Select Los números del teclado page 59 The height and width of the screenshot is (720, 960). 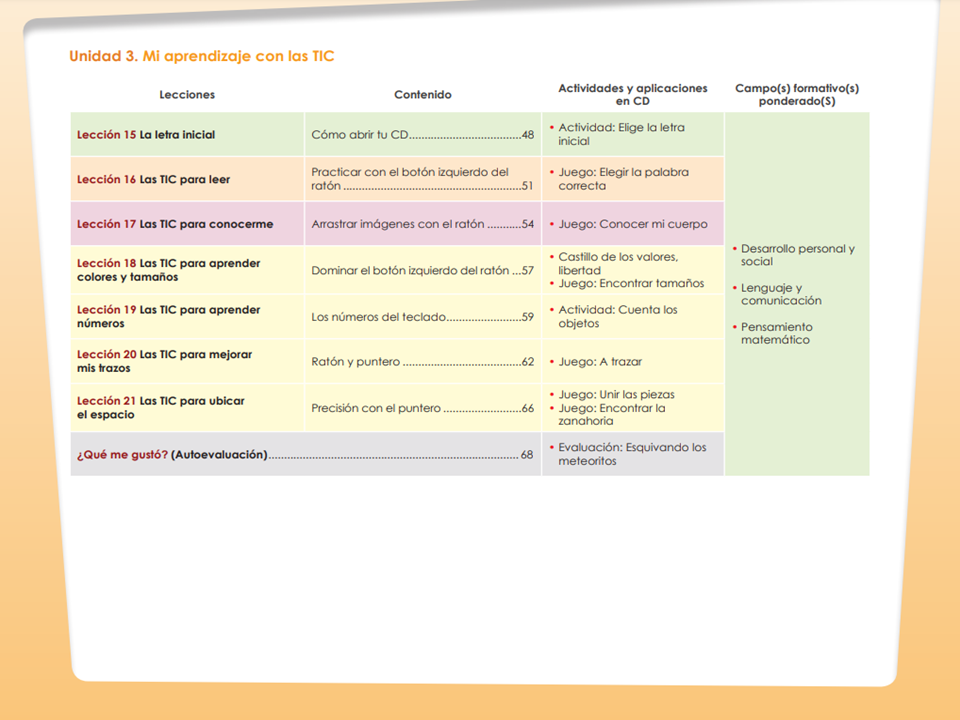[422, 317]
